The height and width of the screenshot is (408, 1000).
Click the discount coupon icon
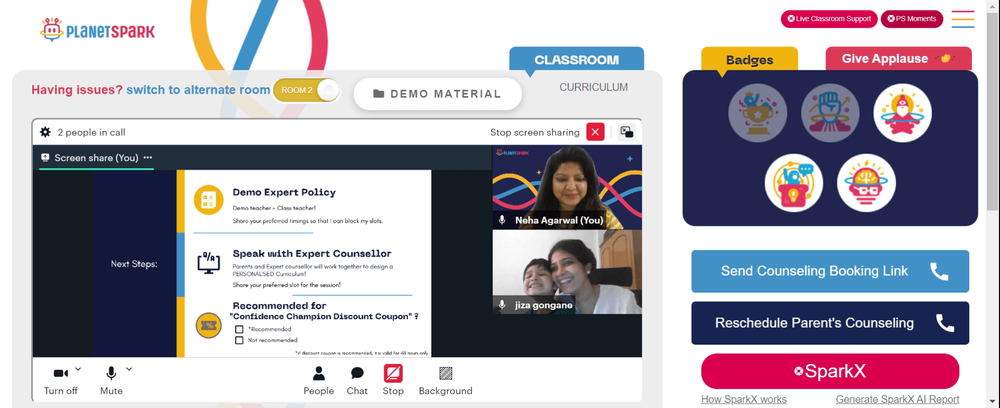(x=209, y=325)
